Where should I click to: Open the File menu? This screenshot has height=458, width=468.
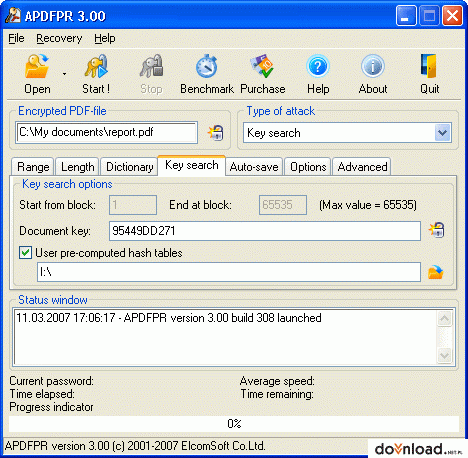pyautogui.click(x=16, y=38)
